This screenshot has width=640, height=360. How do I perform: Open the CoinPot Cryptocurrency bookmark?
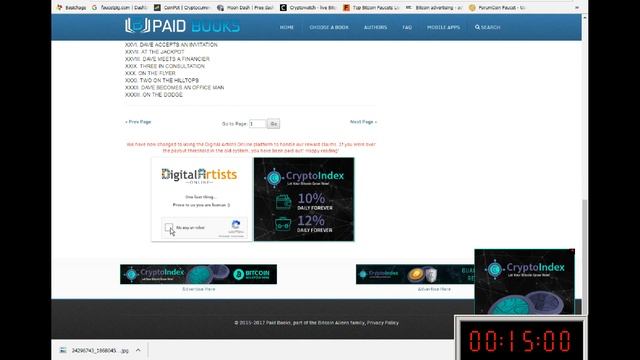point(182,7)
